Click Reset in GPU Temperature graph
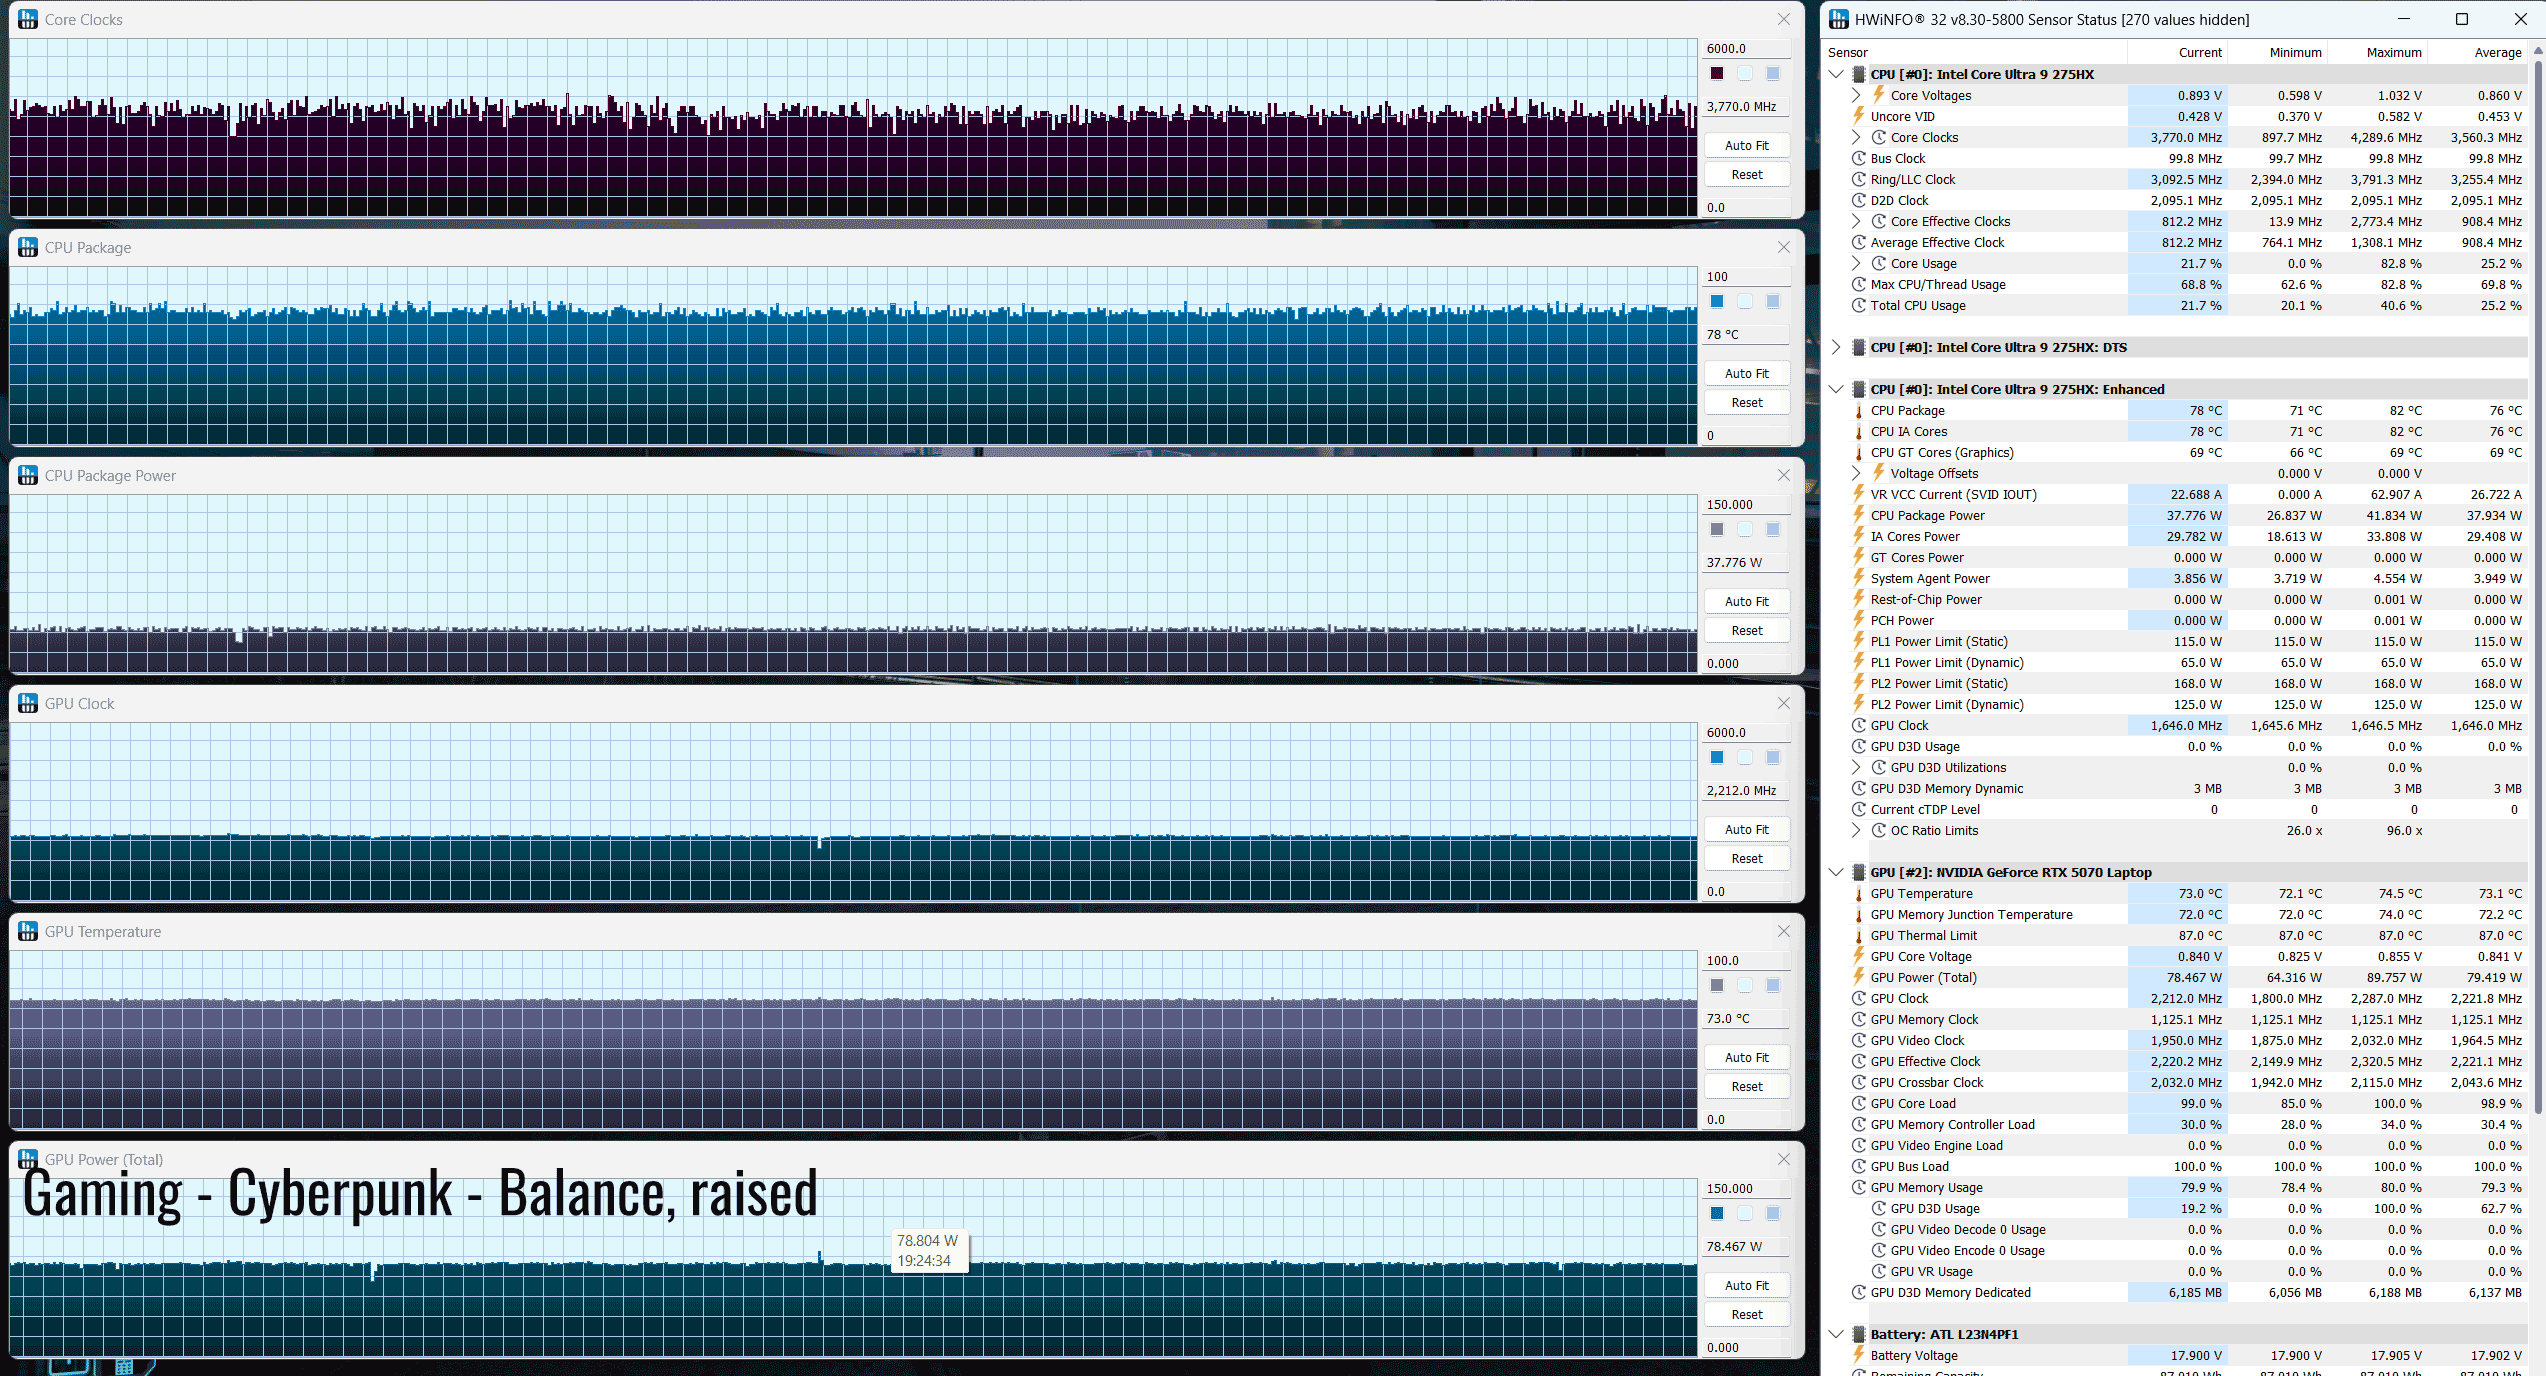 1746,1086
